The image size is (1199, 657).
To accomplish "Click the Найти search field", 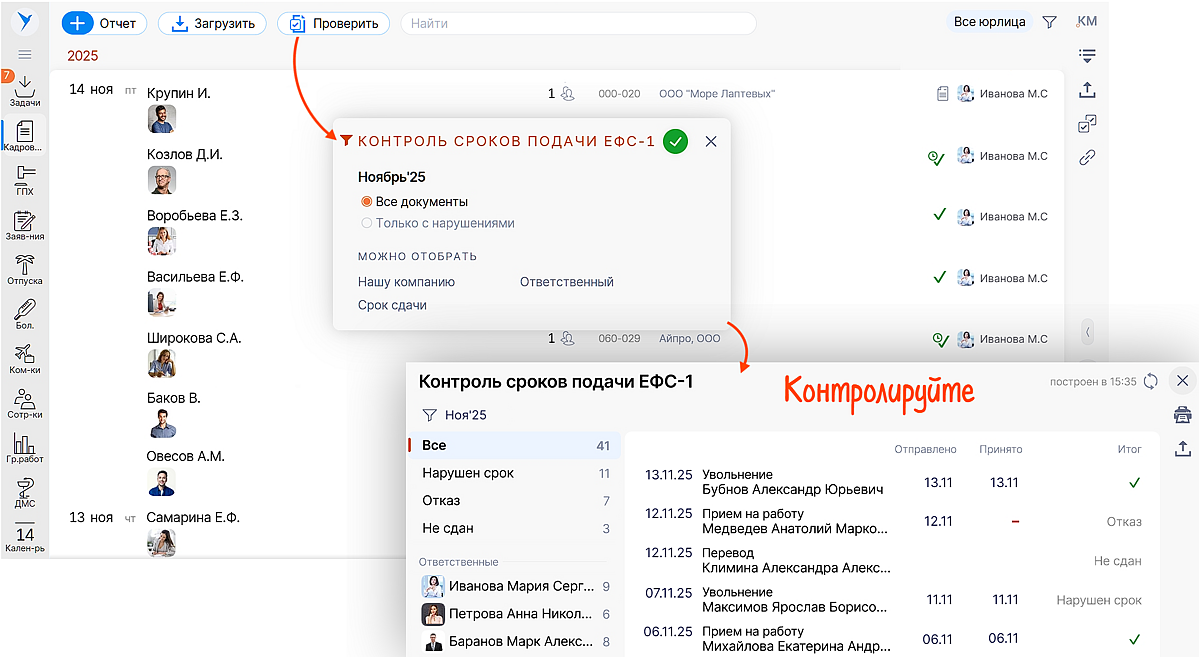I will point(578,23).
